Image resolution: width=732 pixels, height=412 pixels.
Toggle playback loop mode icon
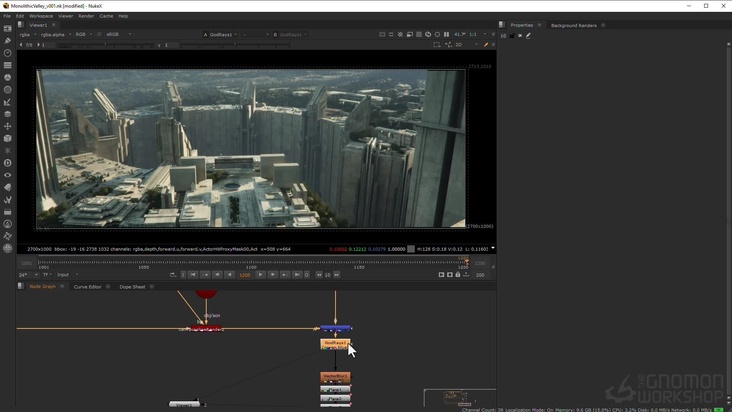pyautogui.click(x=173, y=275)
